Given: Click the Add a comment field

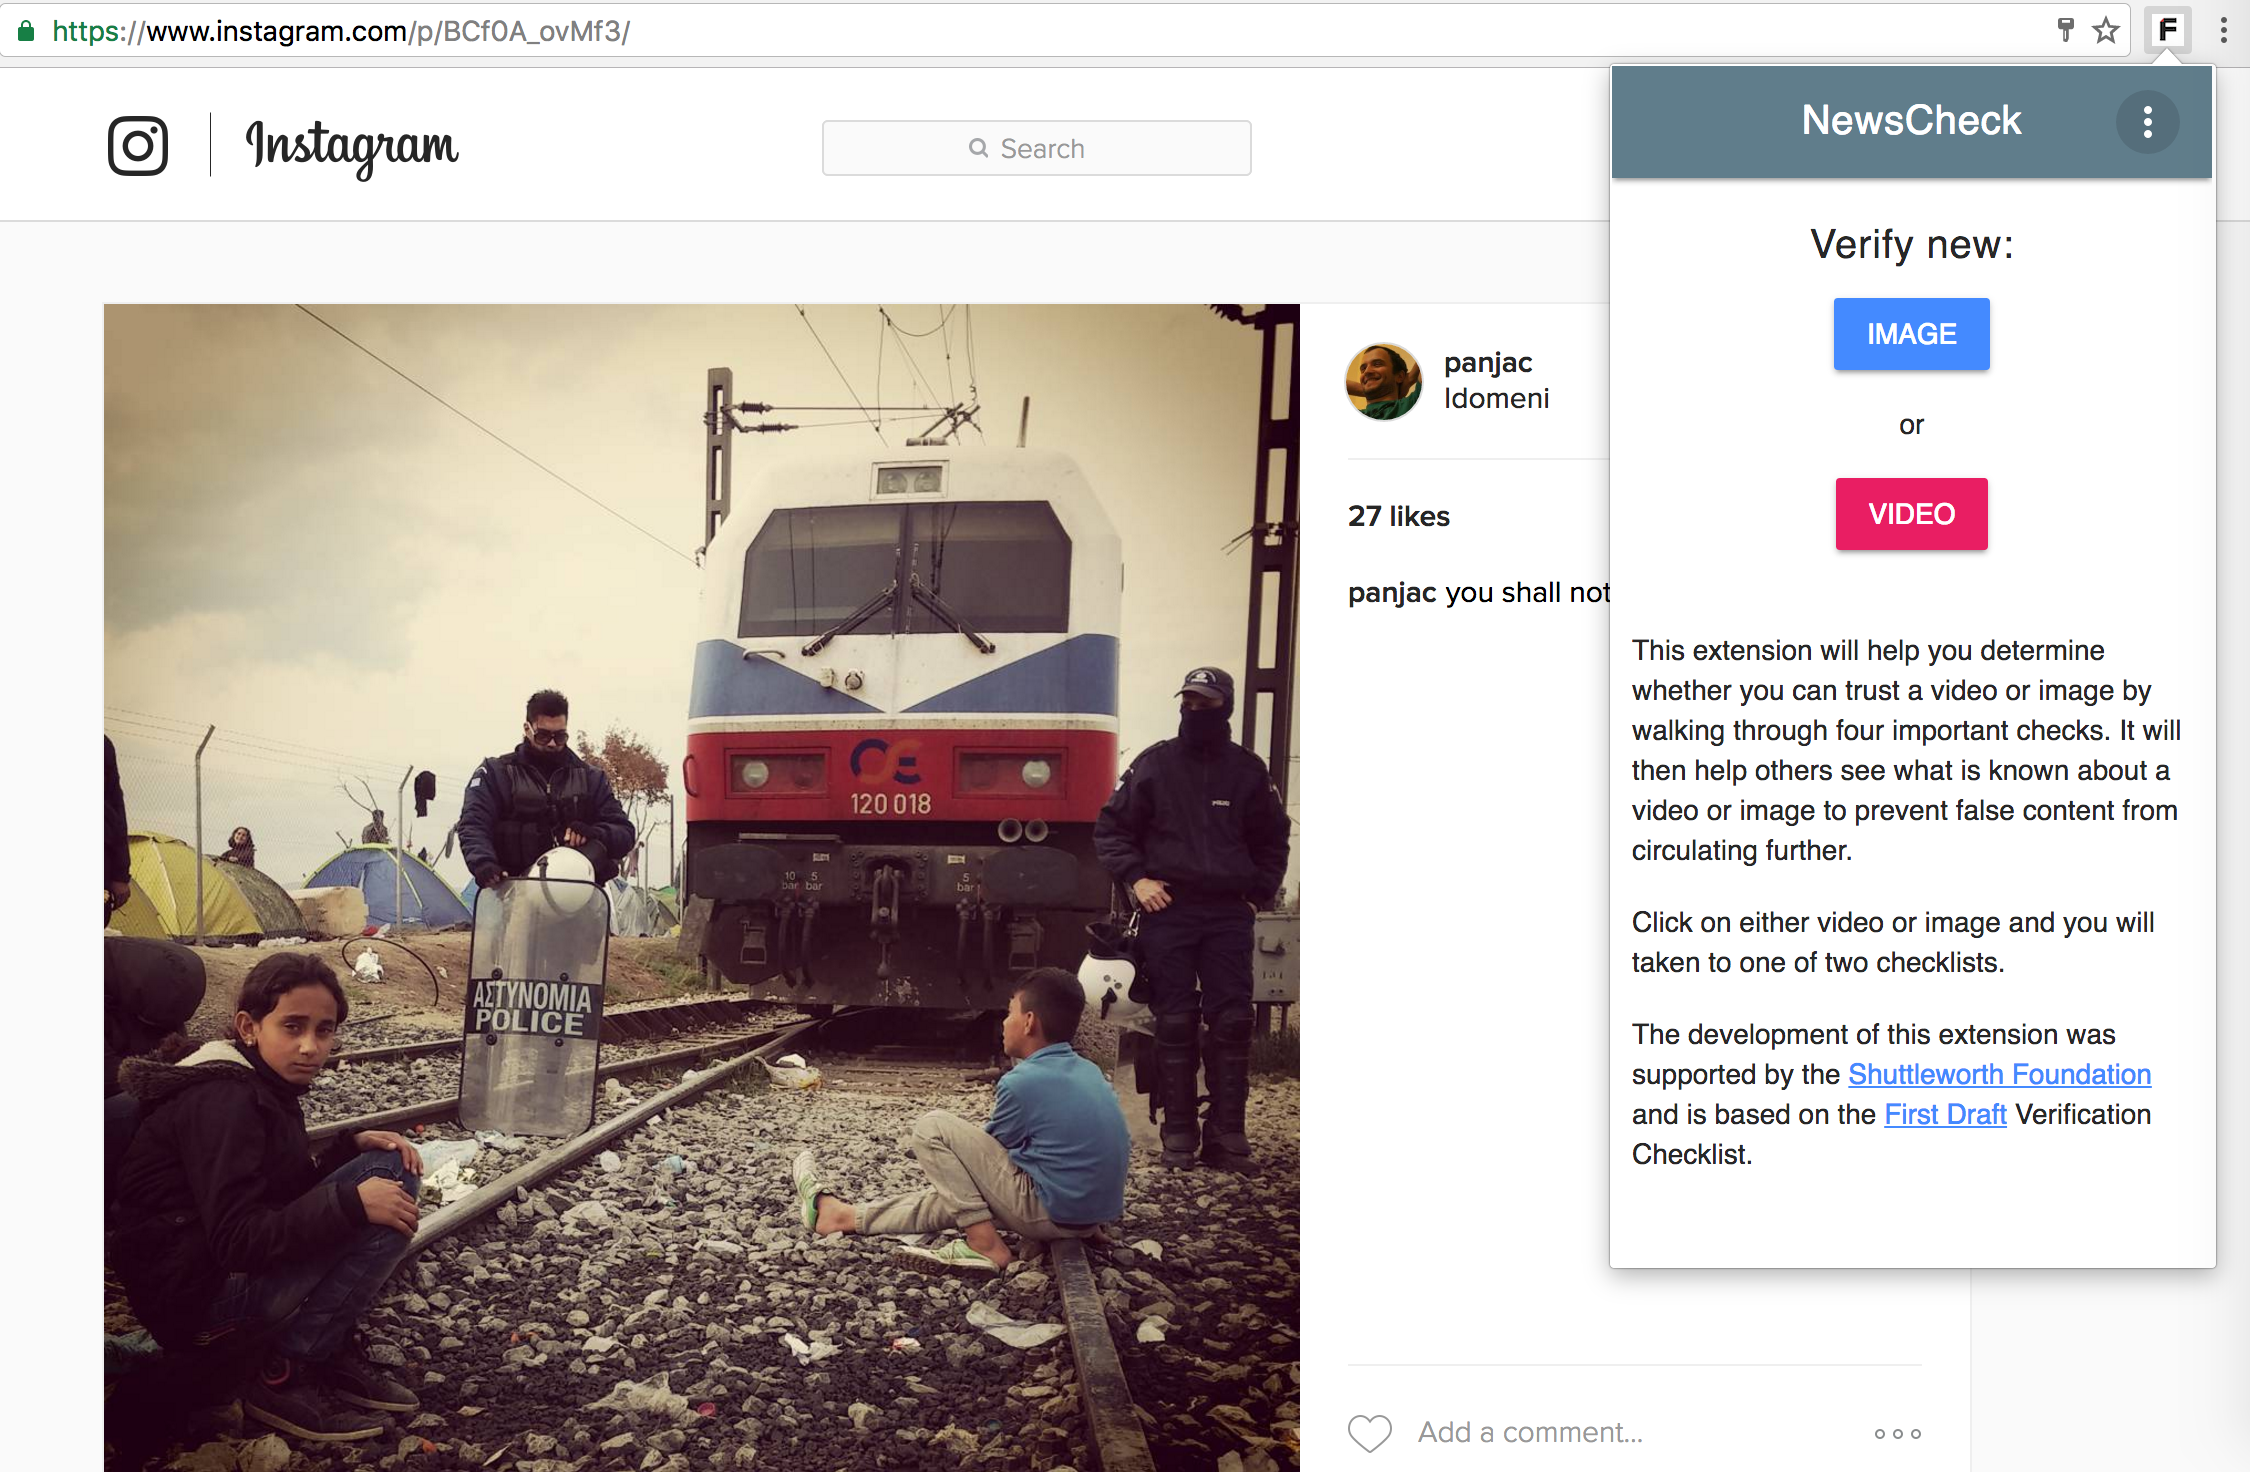Looking at the screenshot, I should (1530, 1432).
